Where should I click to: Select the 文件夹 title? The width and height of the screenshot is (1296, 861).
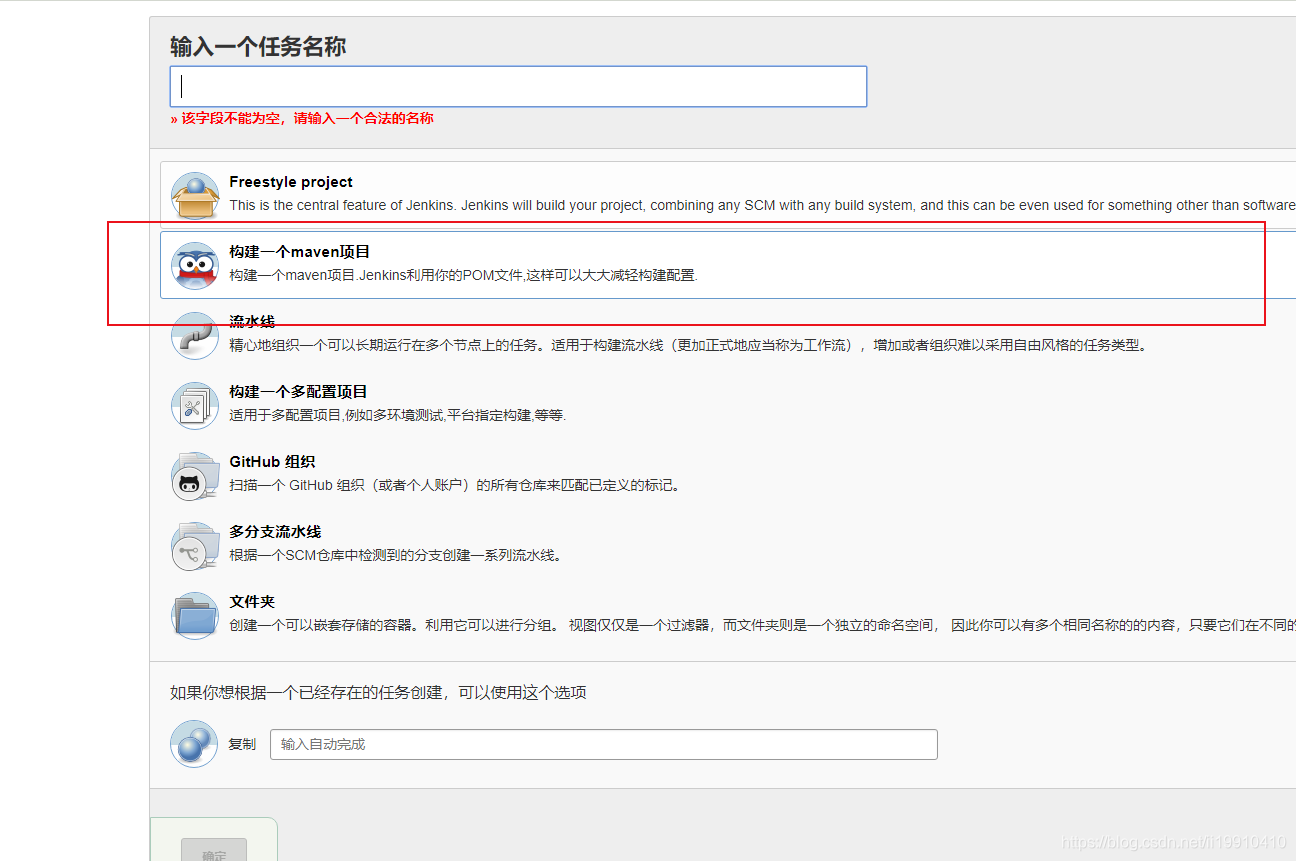(x=252, y=602)
